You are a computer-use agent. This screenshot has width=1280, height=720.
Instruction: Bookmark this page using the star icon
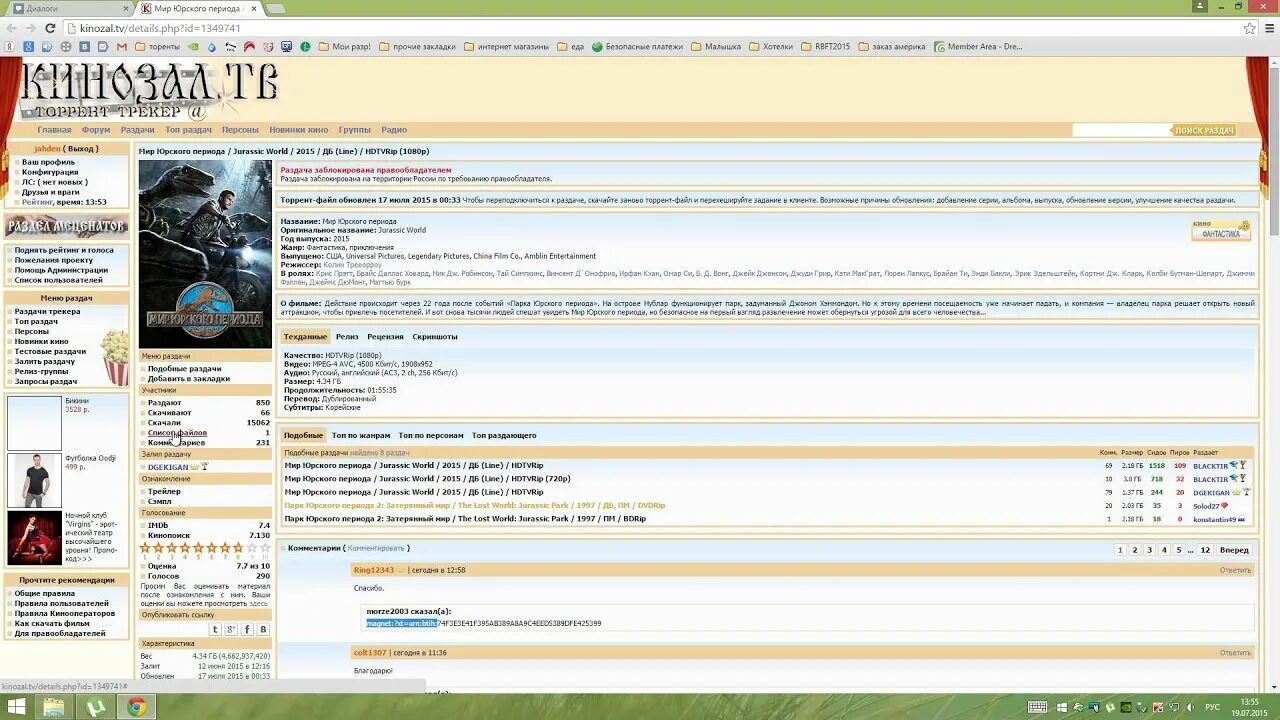[x=1249, y=28]
